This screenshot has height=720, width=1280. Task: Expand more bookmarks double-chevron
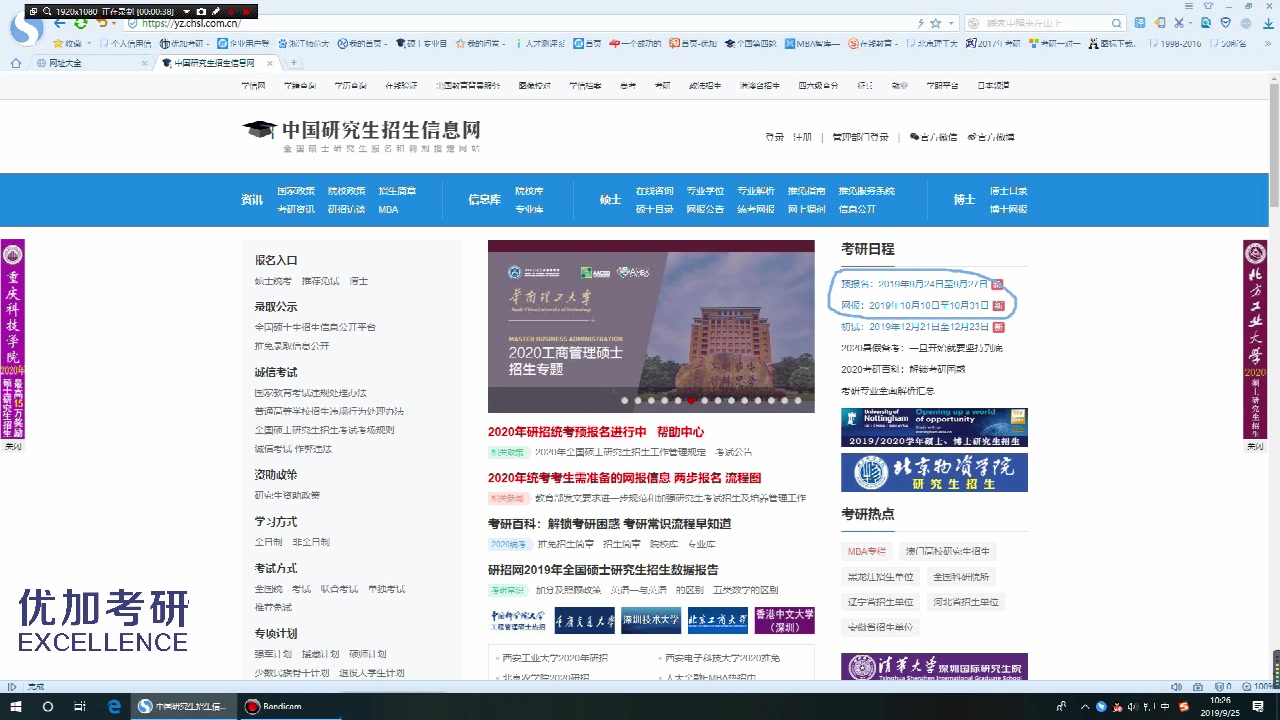point(1269,43)
